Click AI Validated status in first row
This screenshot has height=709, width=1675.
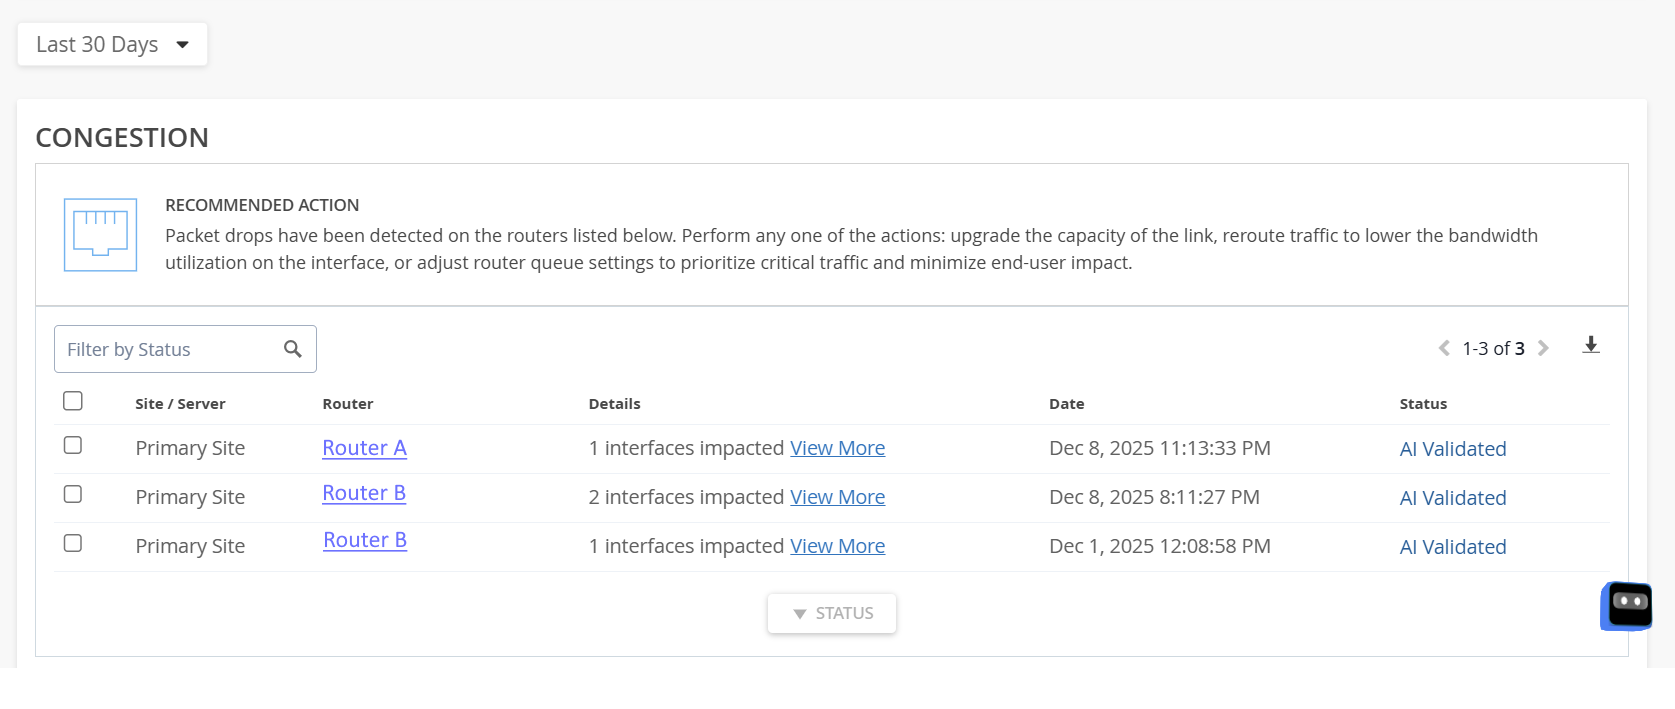1452,449
